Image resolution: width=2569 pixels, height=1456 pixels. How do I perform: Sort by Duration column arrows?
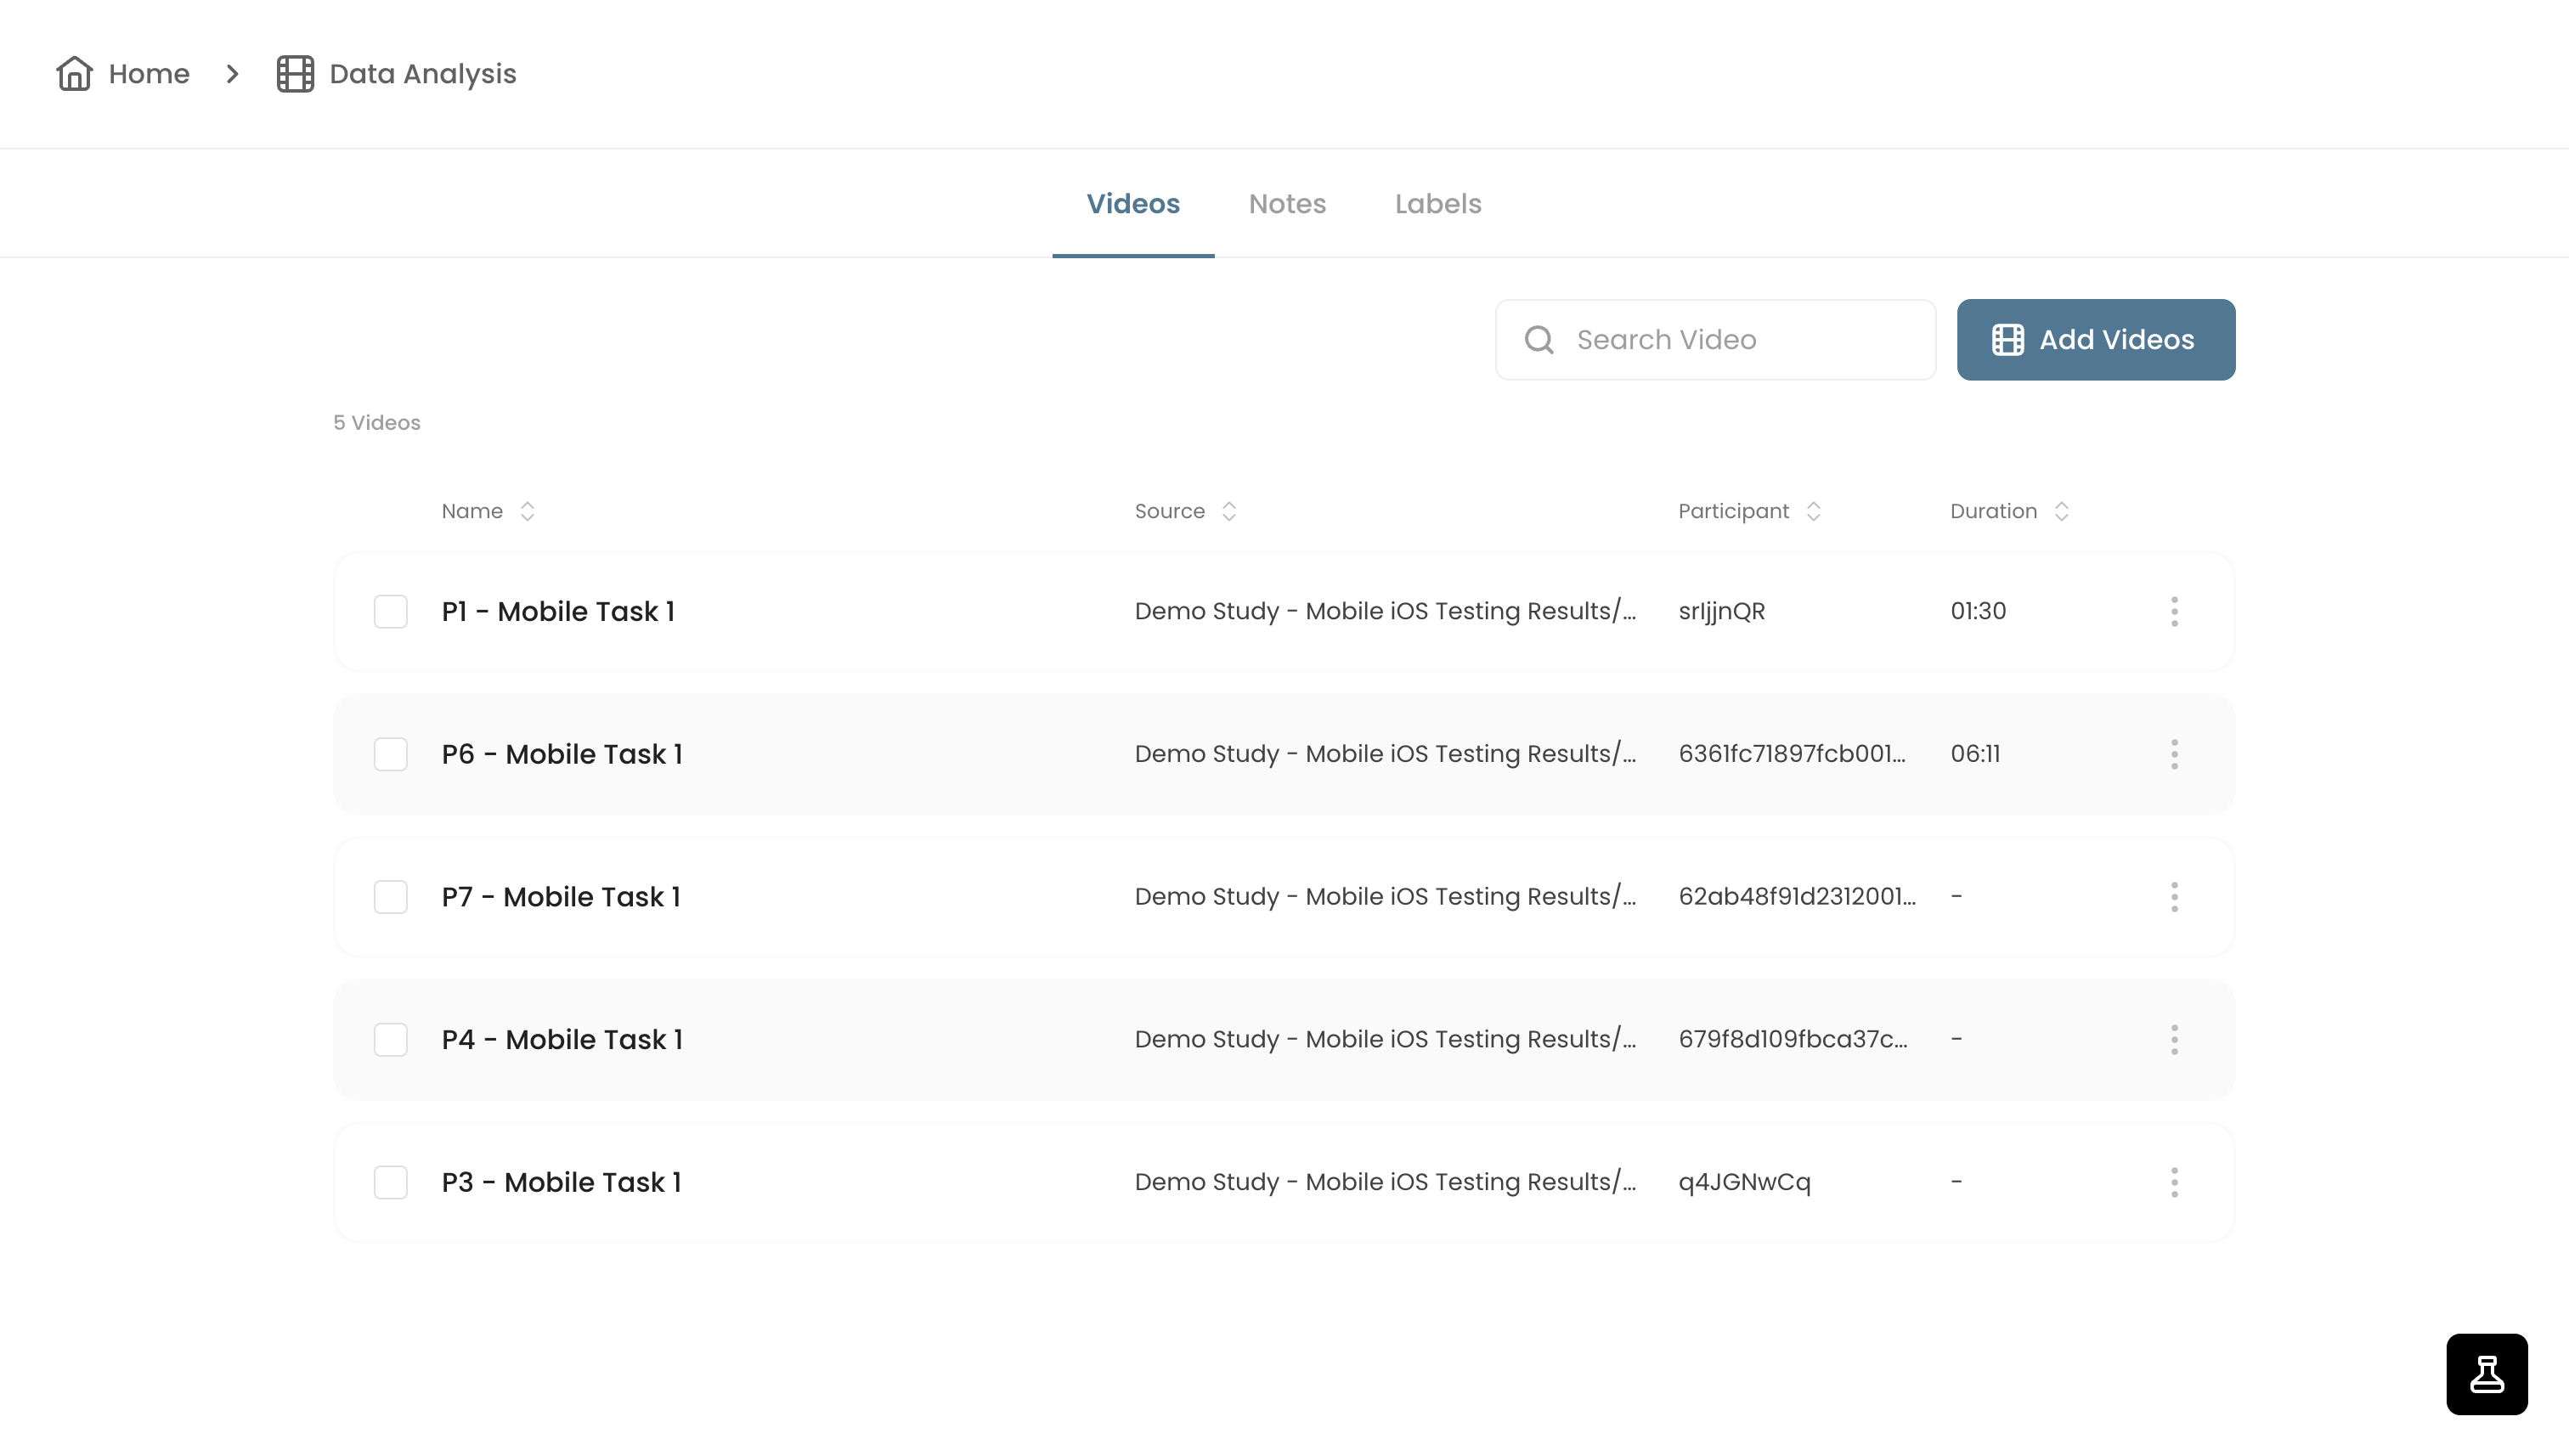point(2061,511)
